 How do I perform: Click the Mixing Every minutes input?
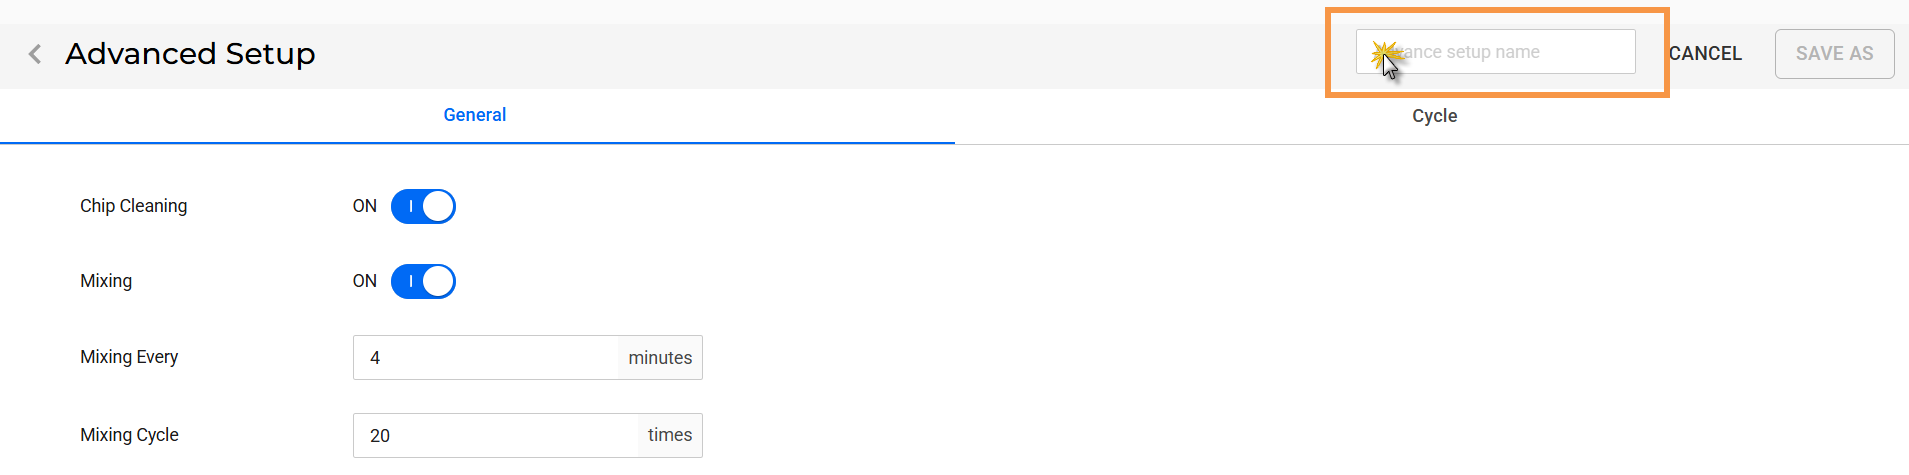[485, 358]
